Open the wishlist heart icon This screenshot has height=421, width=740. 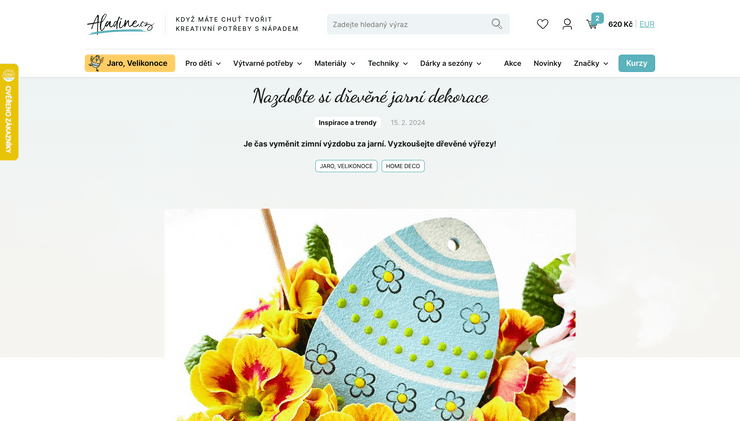(543, 24)
